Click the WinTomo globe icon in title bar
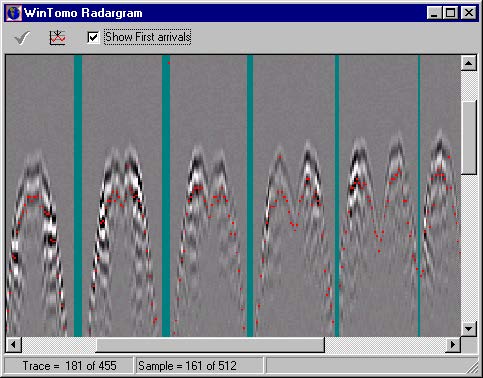Image resolution: width=483 pixels, height=378 pixels. click(x=14, y=13)
